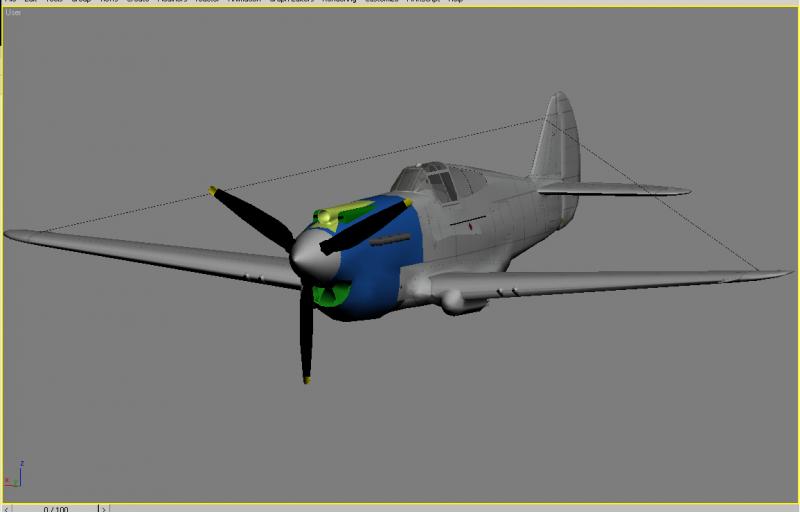800x512 pixels.
Task: Open the Help menu
Action: [455, 2]
